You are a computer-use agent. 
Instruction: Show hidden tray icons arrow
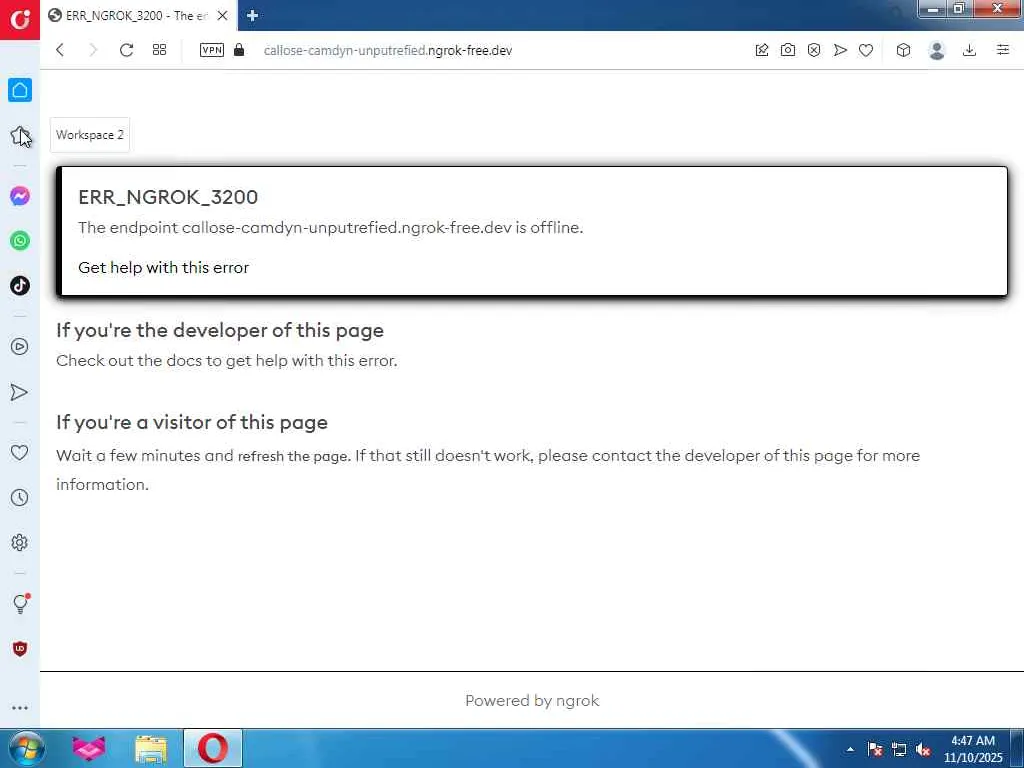(850, 750)
